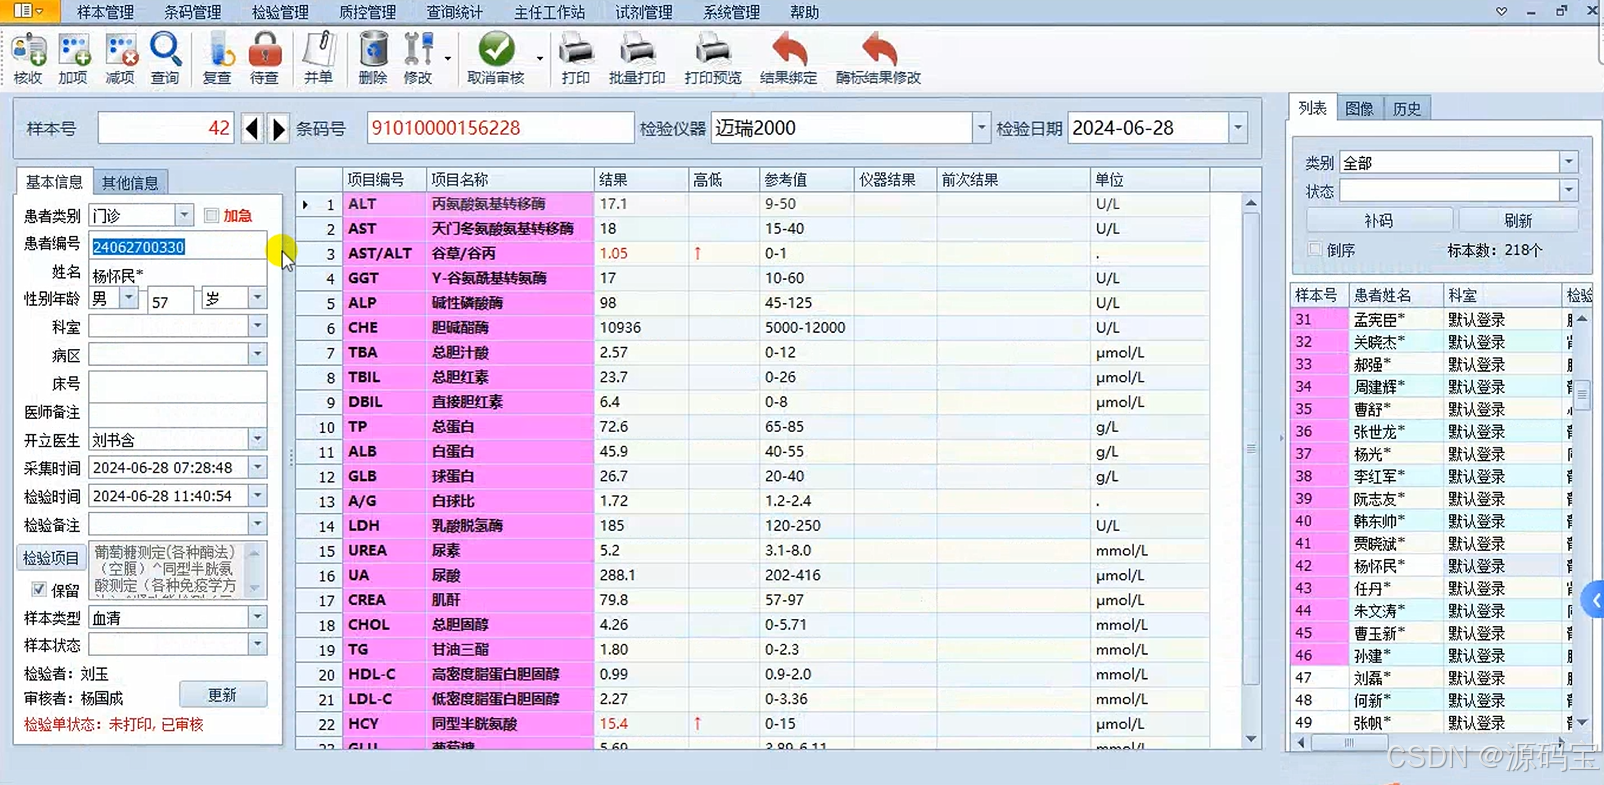Open the top-left application menu icon

point(27,11)
